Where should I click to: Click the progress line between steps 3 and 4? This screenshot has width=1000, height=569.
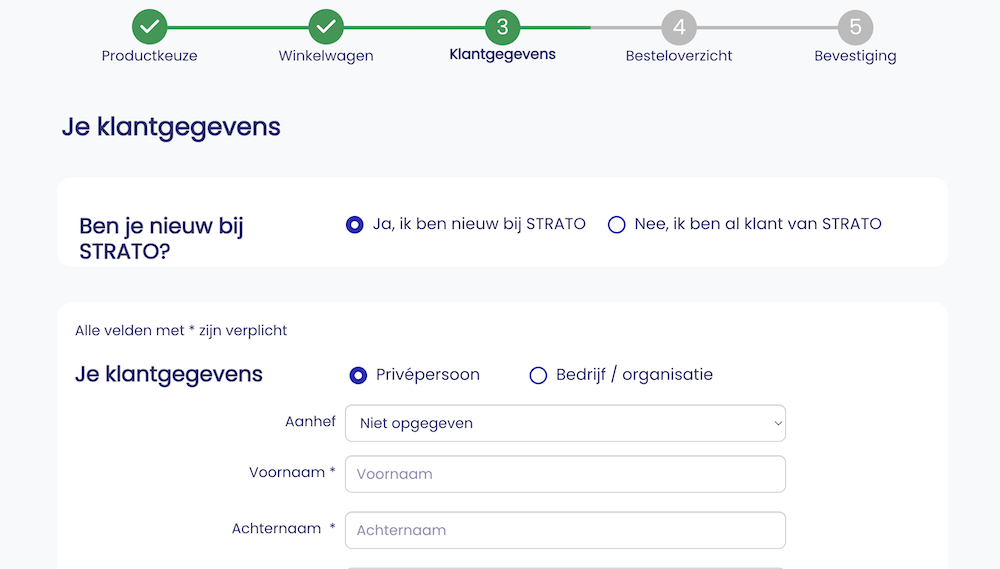tap(590, 27)
